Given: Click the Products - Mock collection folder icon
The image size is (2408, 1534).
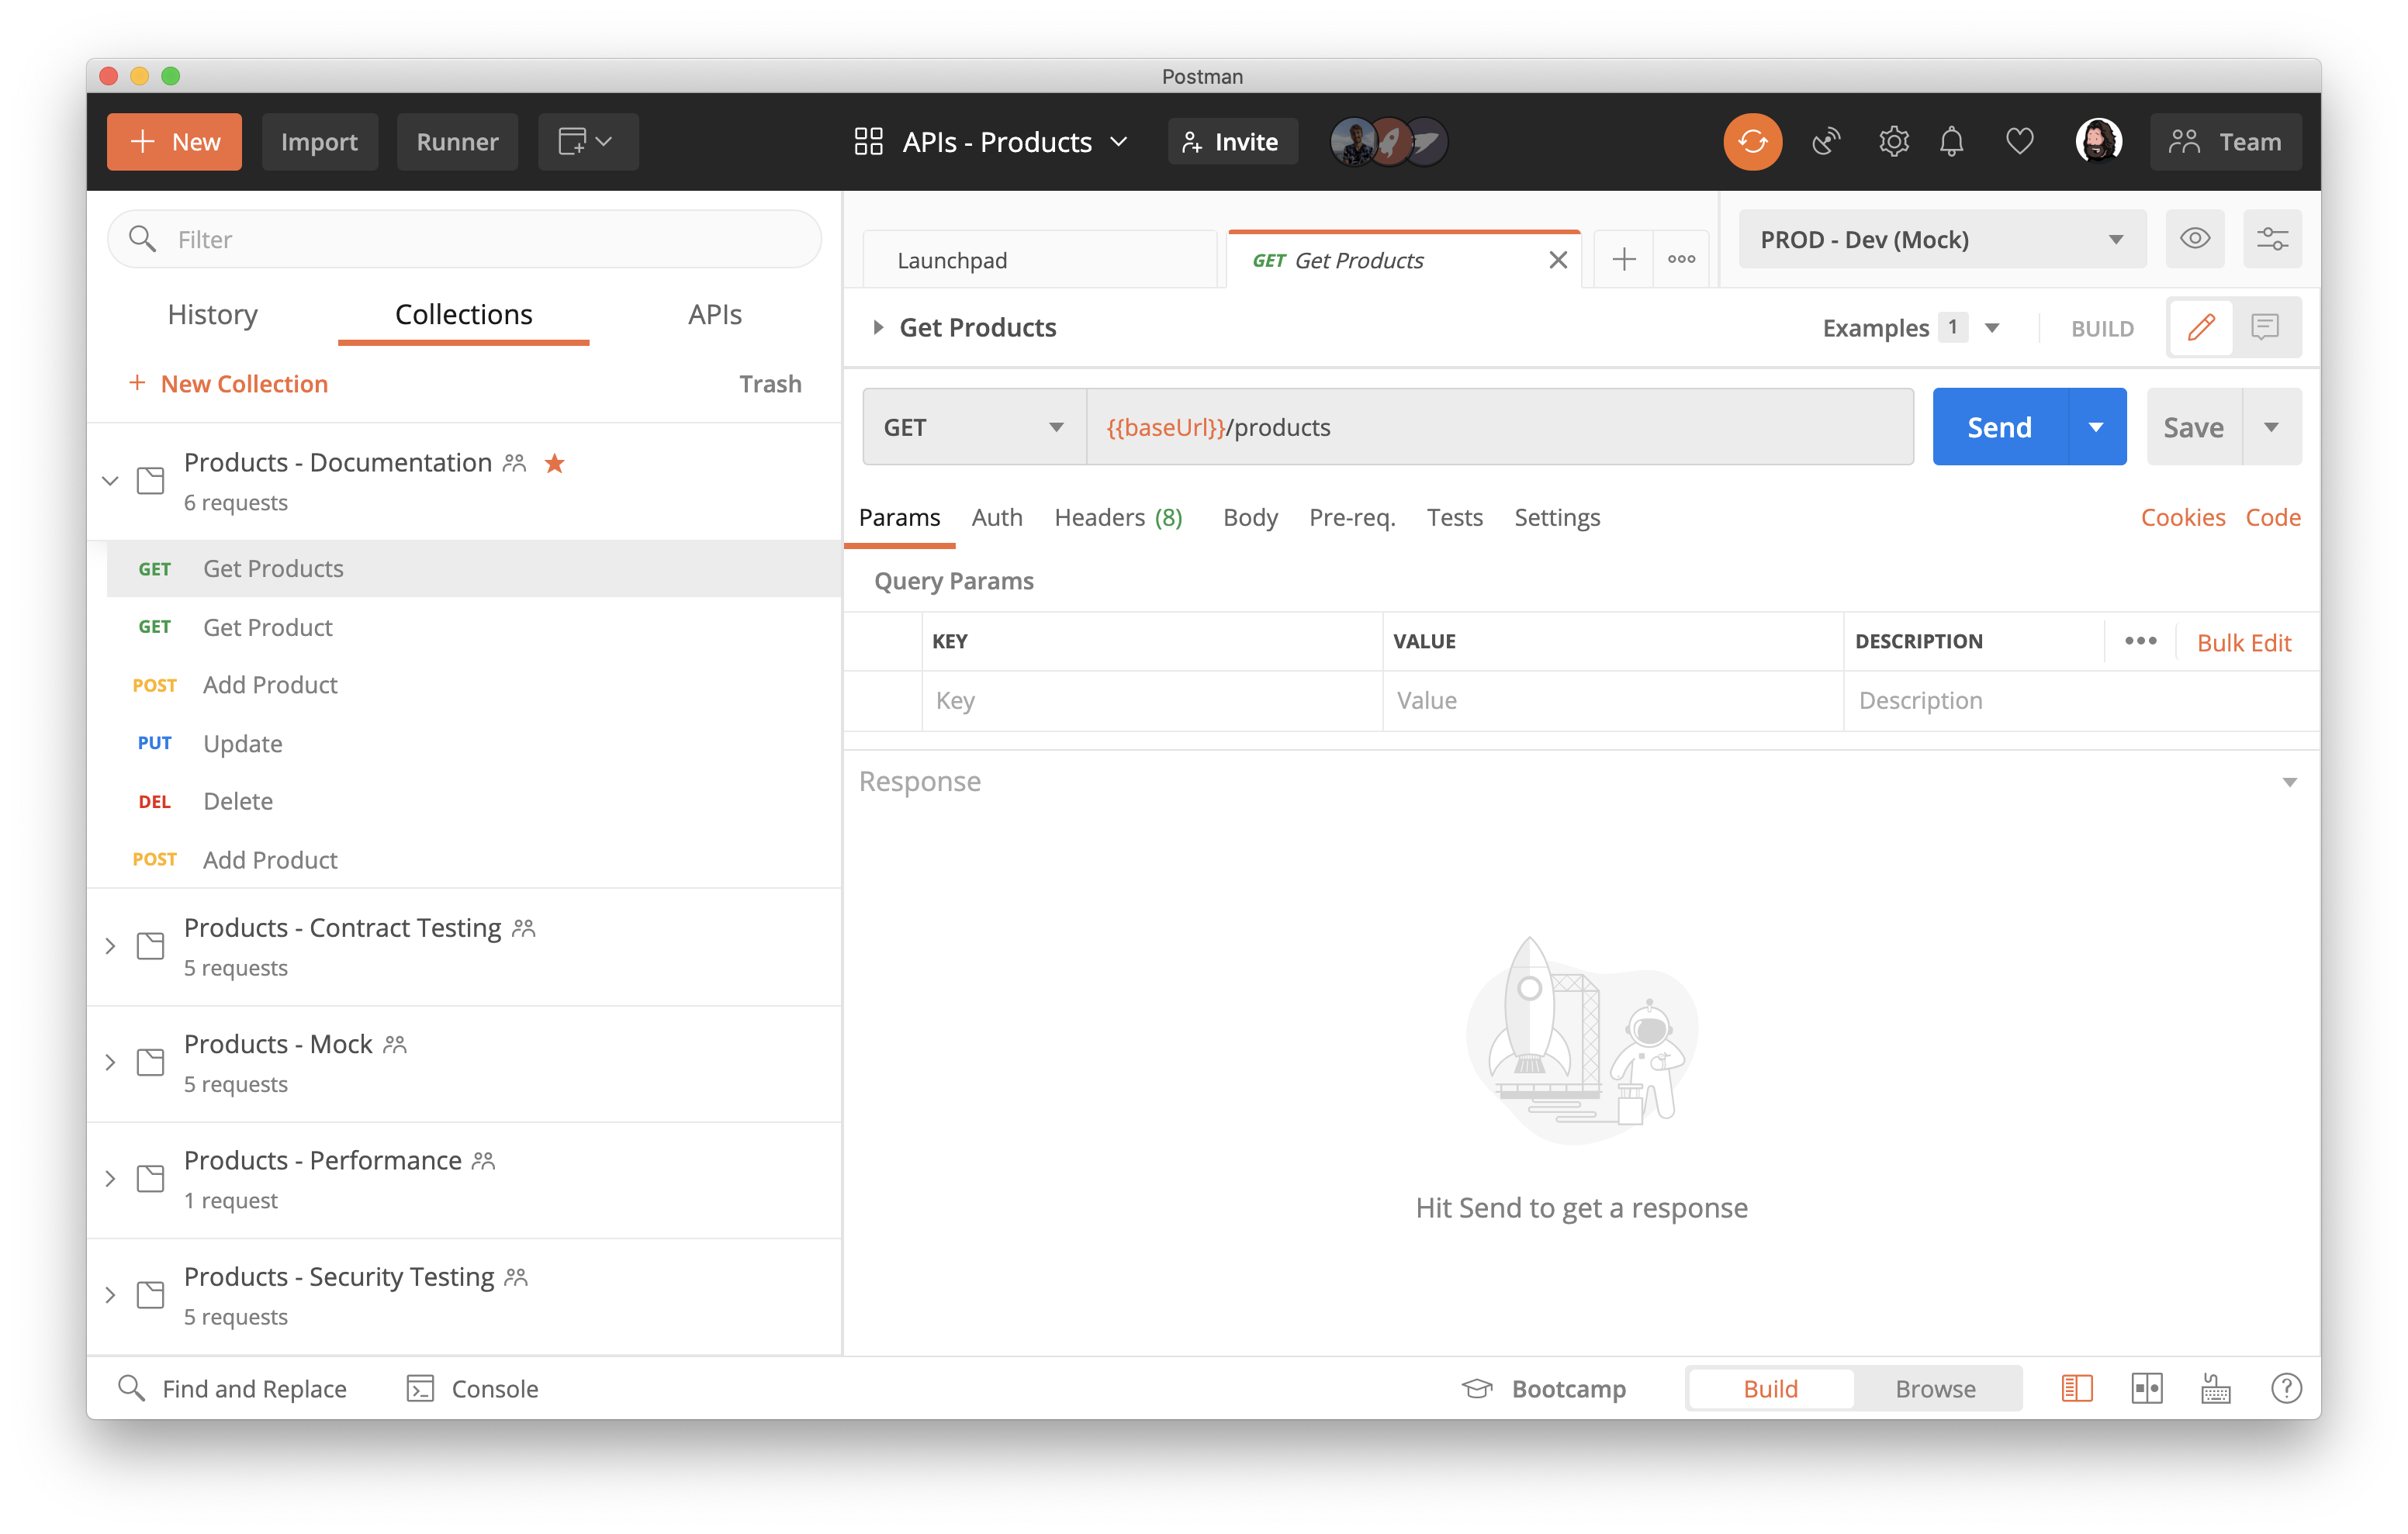Looking at the screenshot, I should tap(150, 1062).
